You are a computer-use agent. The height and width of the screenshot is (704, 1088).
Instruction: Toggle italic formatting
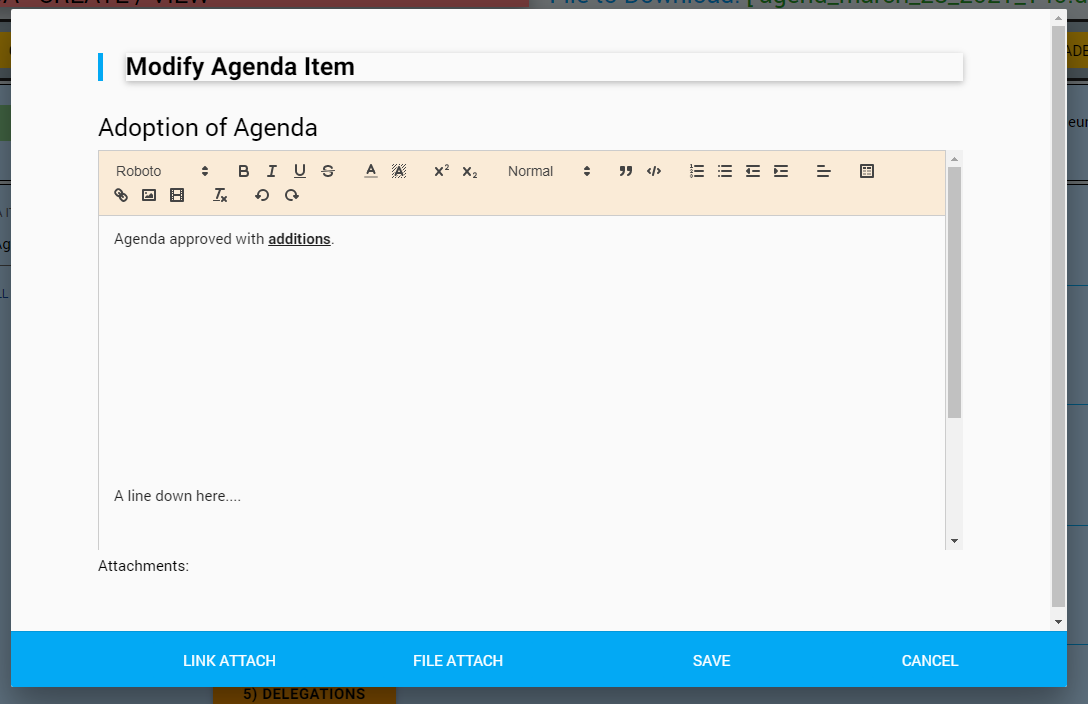271,171
